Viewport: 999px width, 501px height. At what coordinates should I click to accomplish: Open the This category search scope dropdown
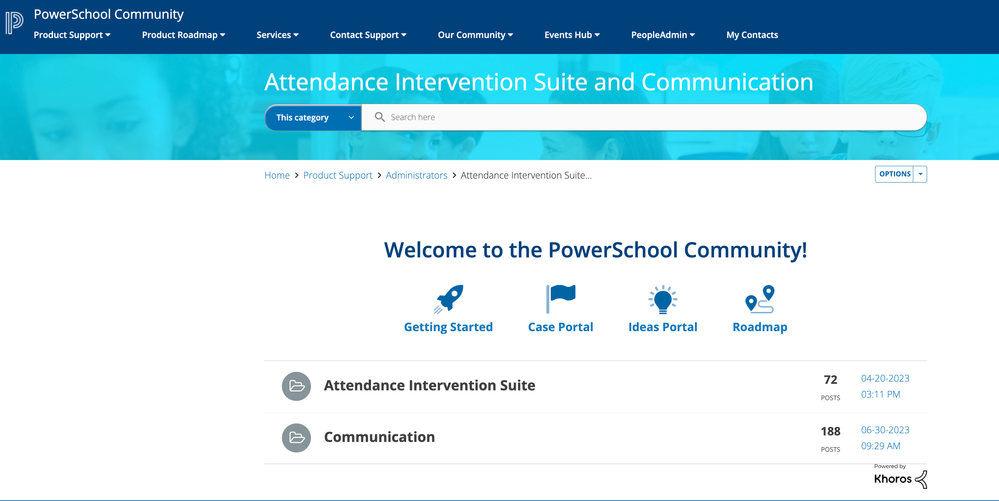(313, 117)
